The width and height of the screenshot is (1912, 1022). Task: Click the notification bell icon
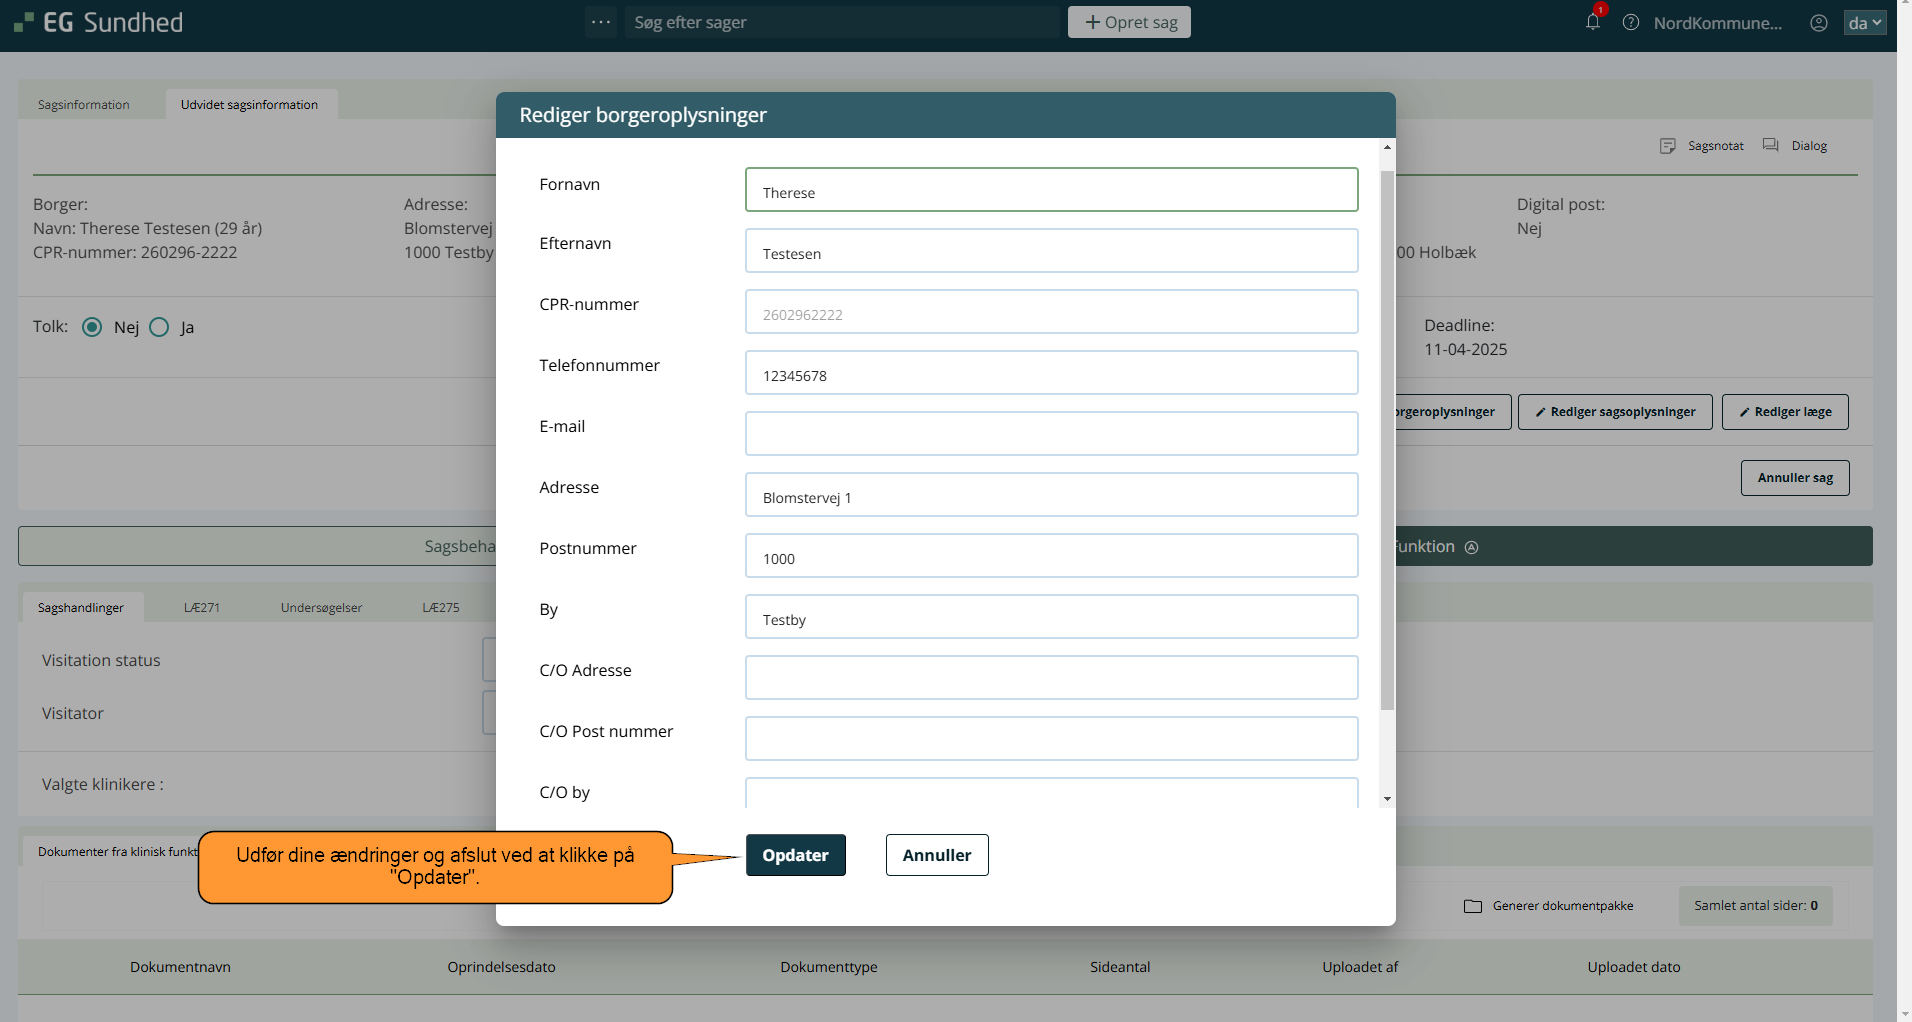click(x=1593, y=22)
